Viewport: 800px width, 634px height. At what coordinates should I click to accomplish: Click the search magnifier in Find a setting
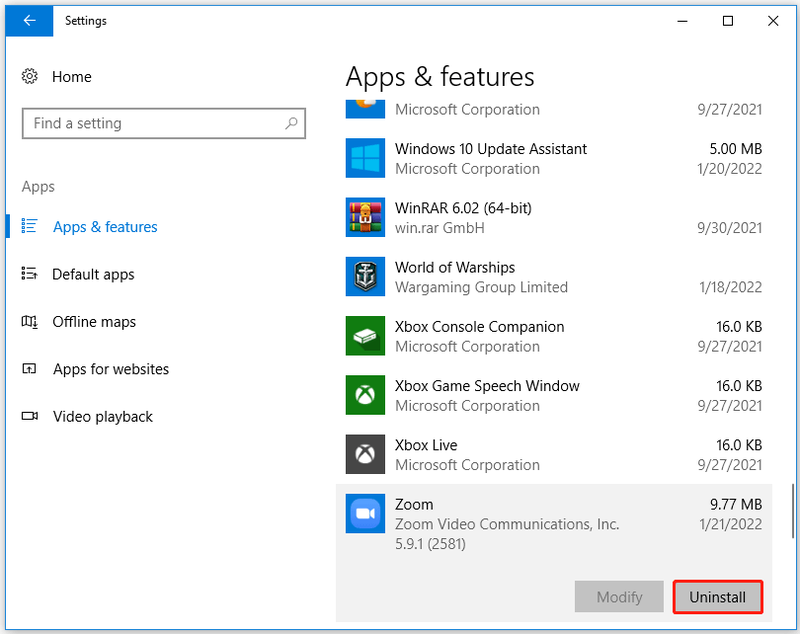click(291, 123)
